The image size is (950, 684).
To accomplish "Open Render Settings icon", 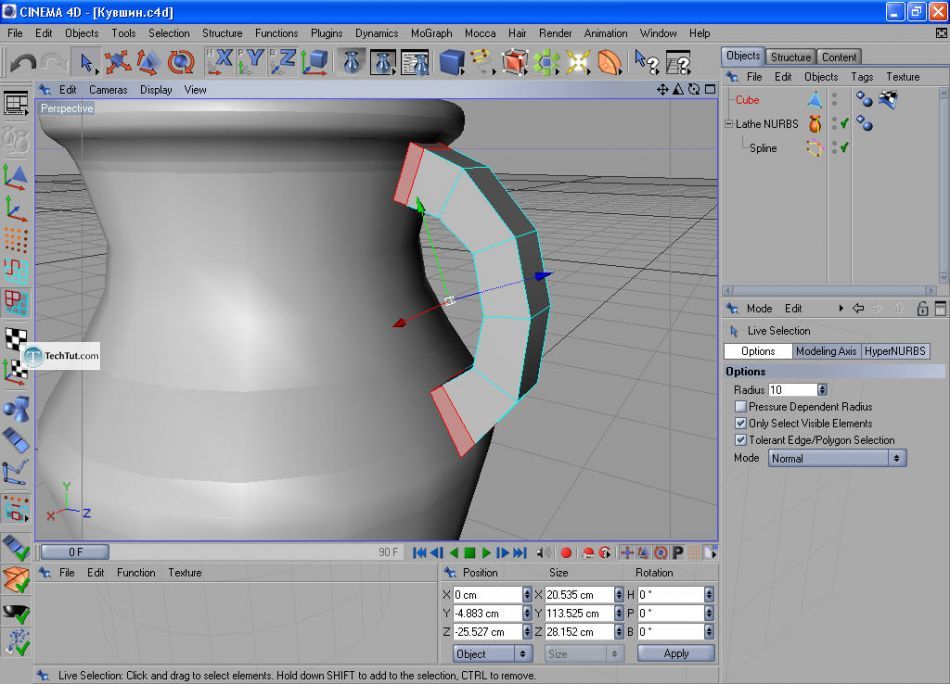I will pyautogui.click(x=415, y=62).
